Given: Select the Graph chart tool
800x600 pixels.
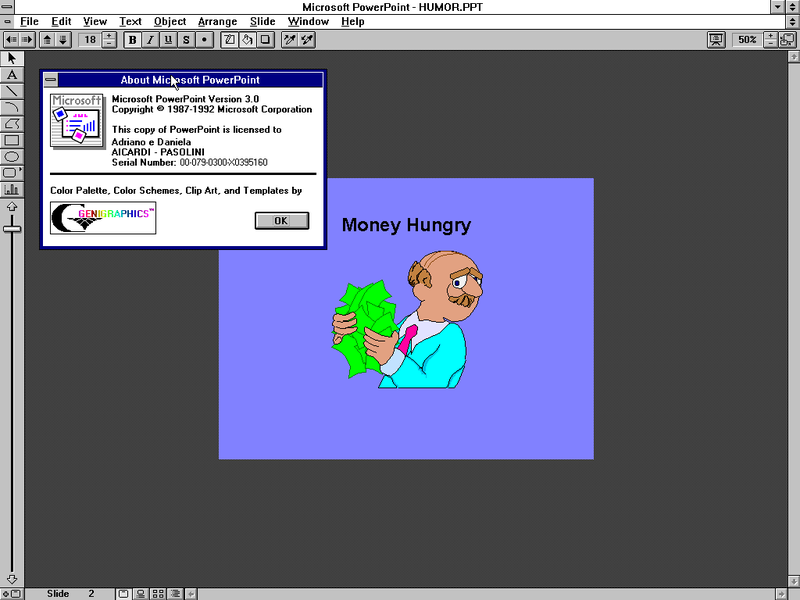Looking at the screenshot, I should coord(12,189).
